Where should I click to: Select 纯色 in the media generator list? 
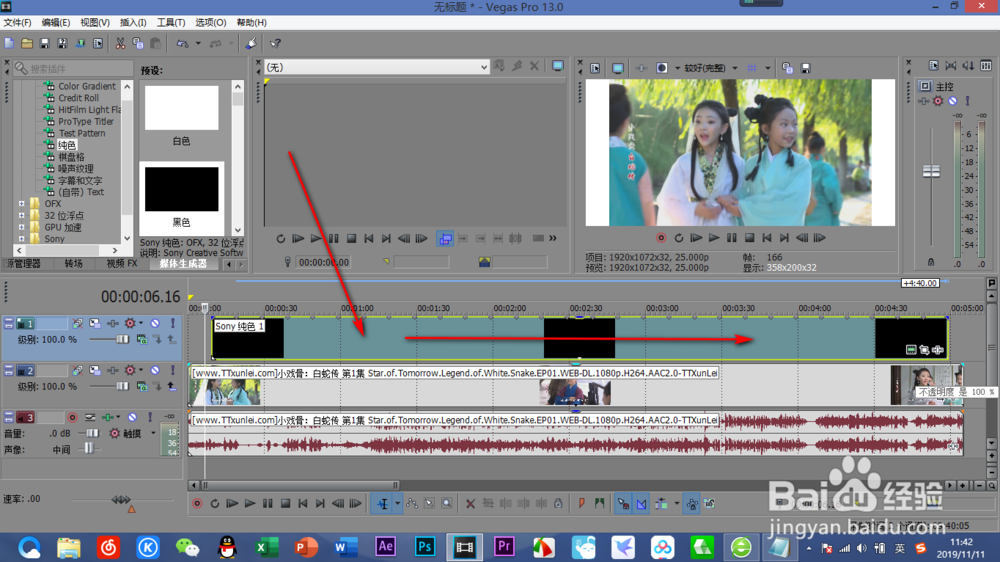(x=66, y=145)
